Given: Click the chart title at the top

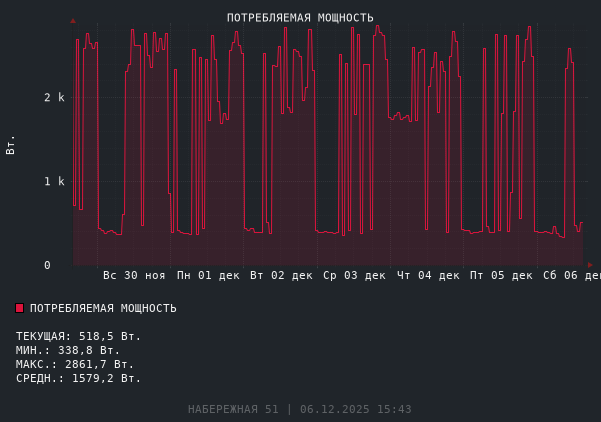Looking at the screenshot, I should pyautogui.click(x=300, y=18).
